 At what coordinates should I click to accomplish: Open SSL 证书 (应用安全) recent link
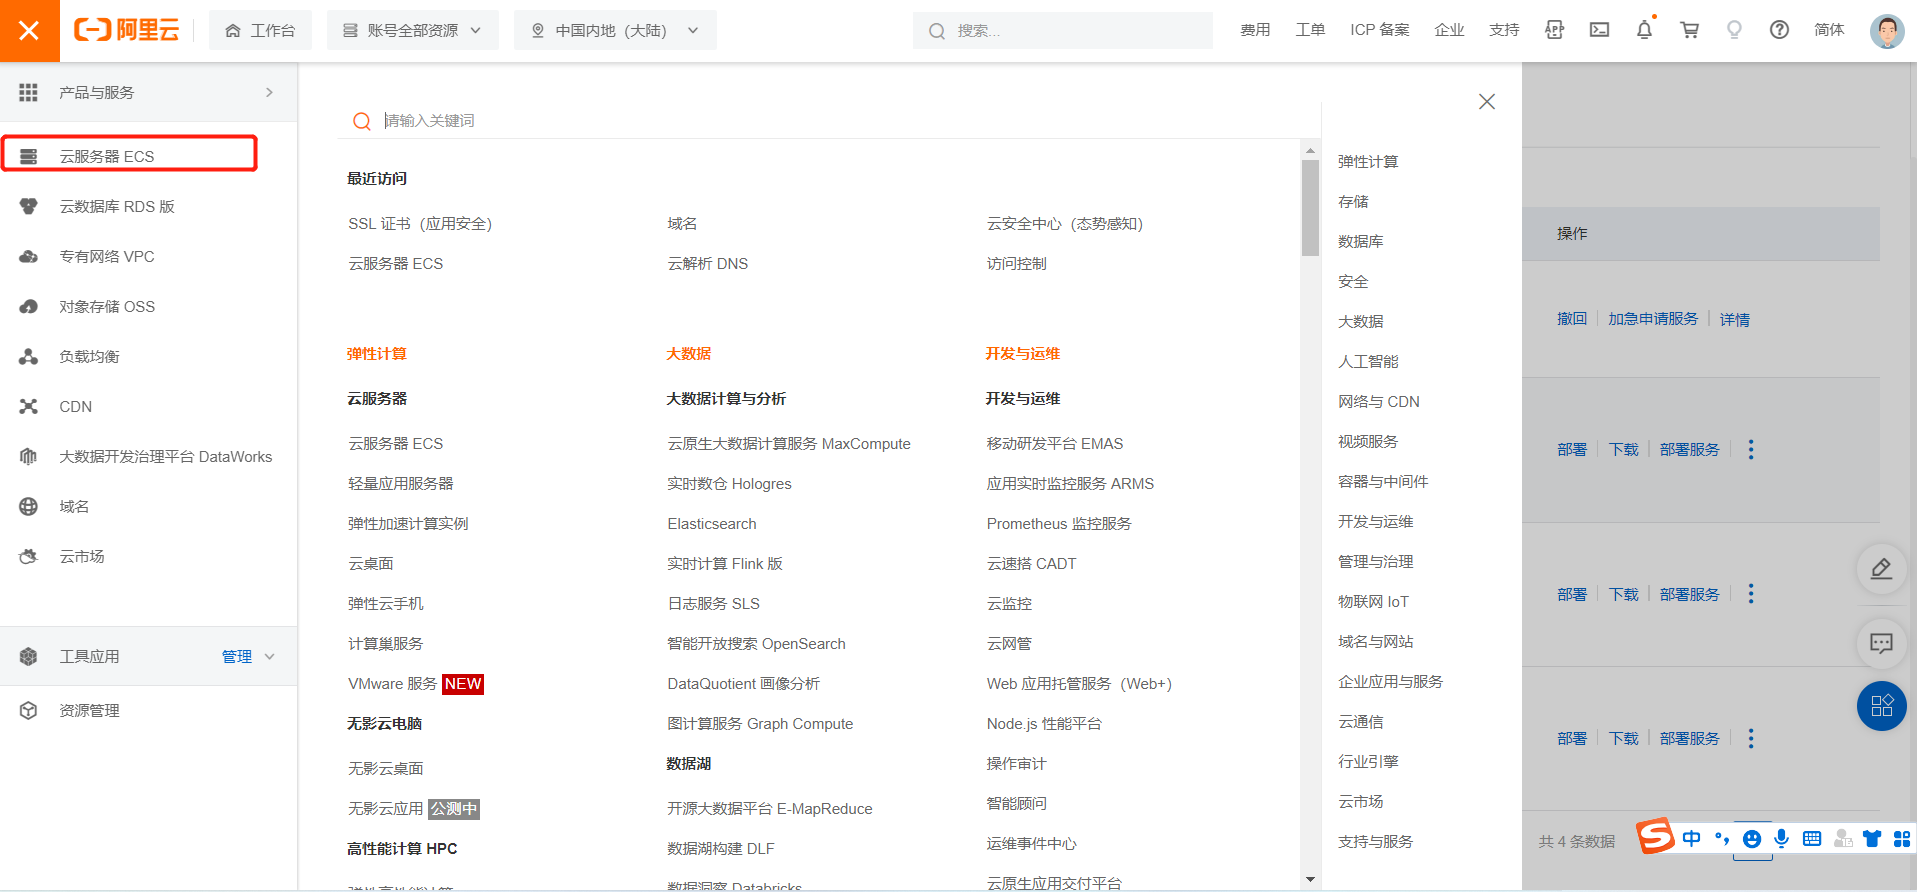point(420,223)
